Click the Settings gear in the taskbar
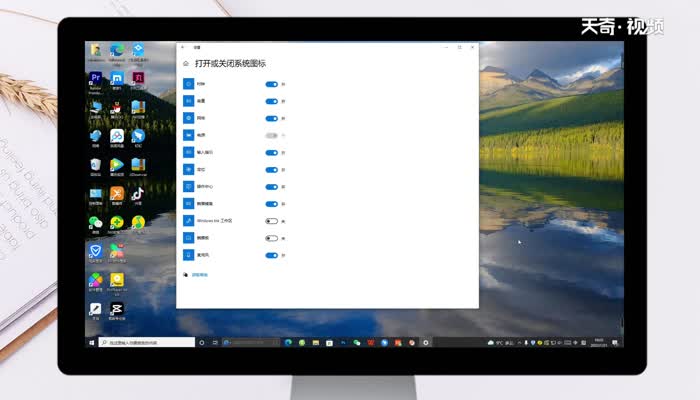Screen dimensions: 700x400 pos(426,342)
